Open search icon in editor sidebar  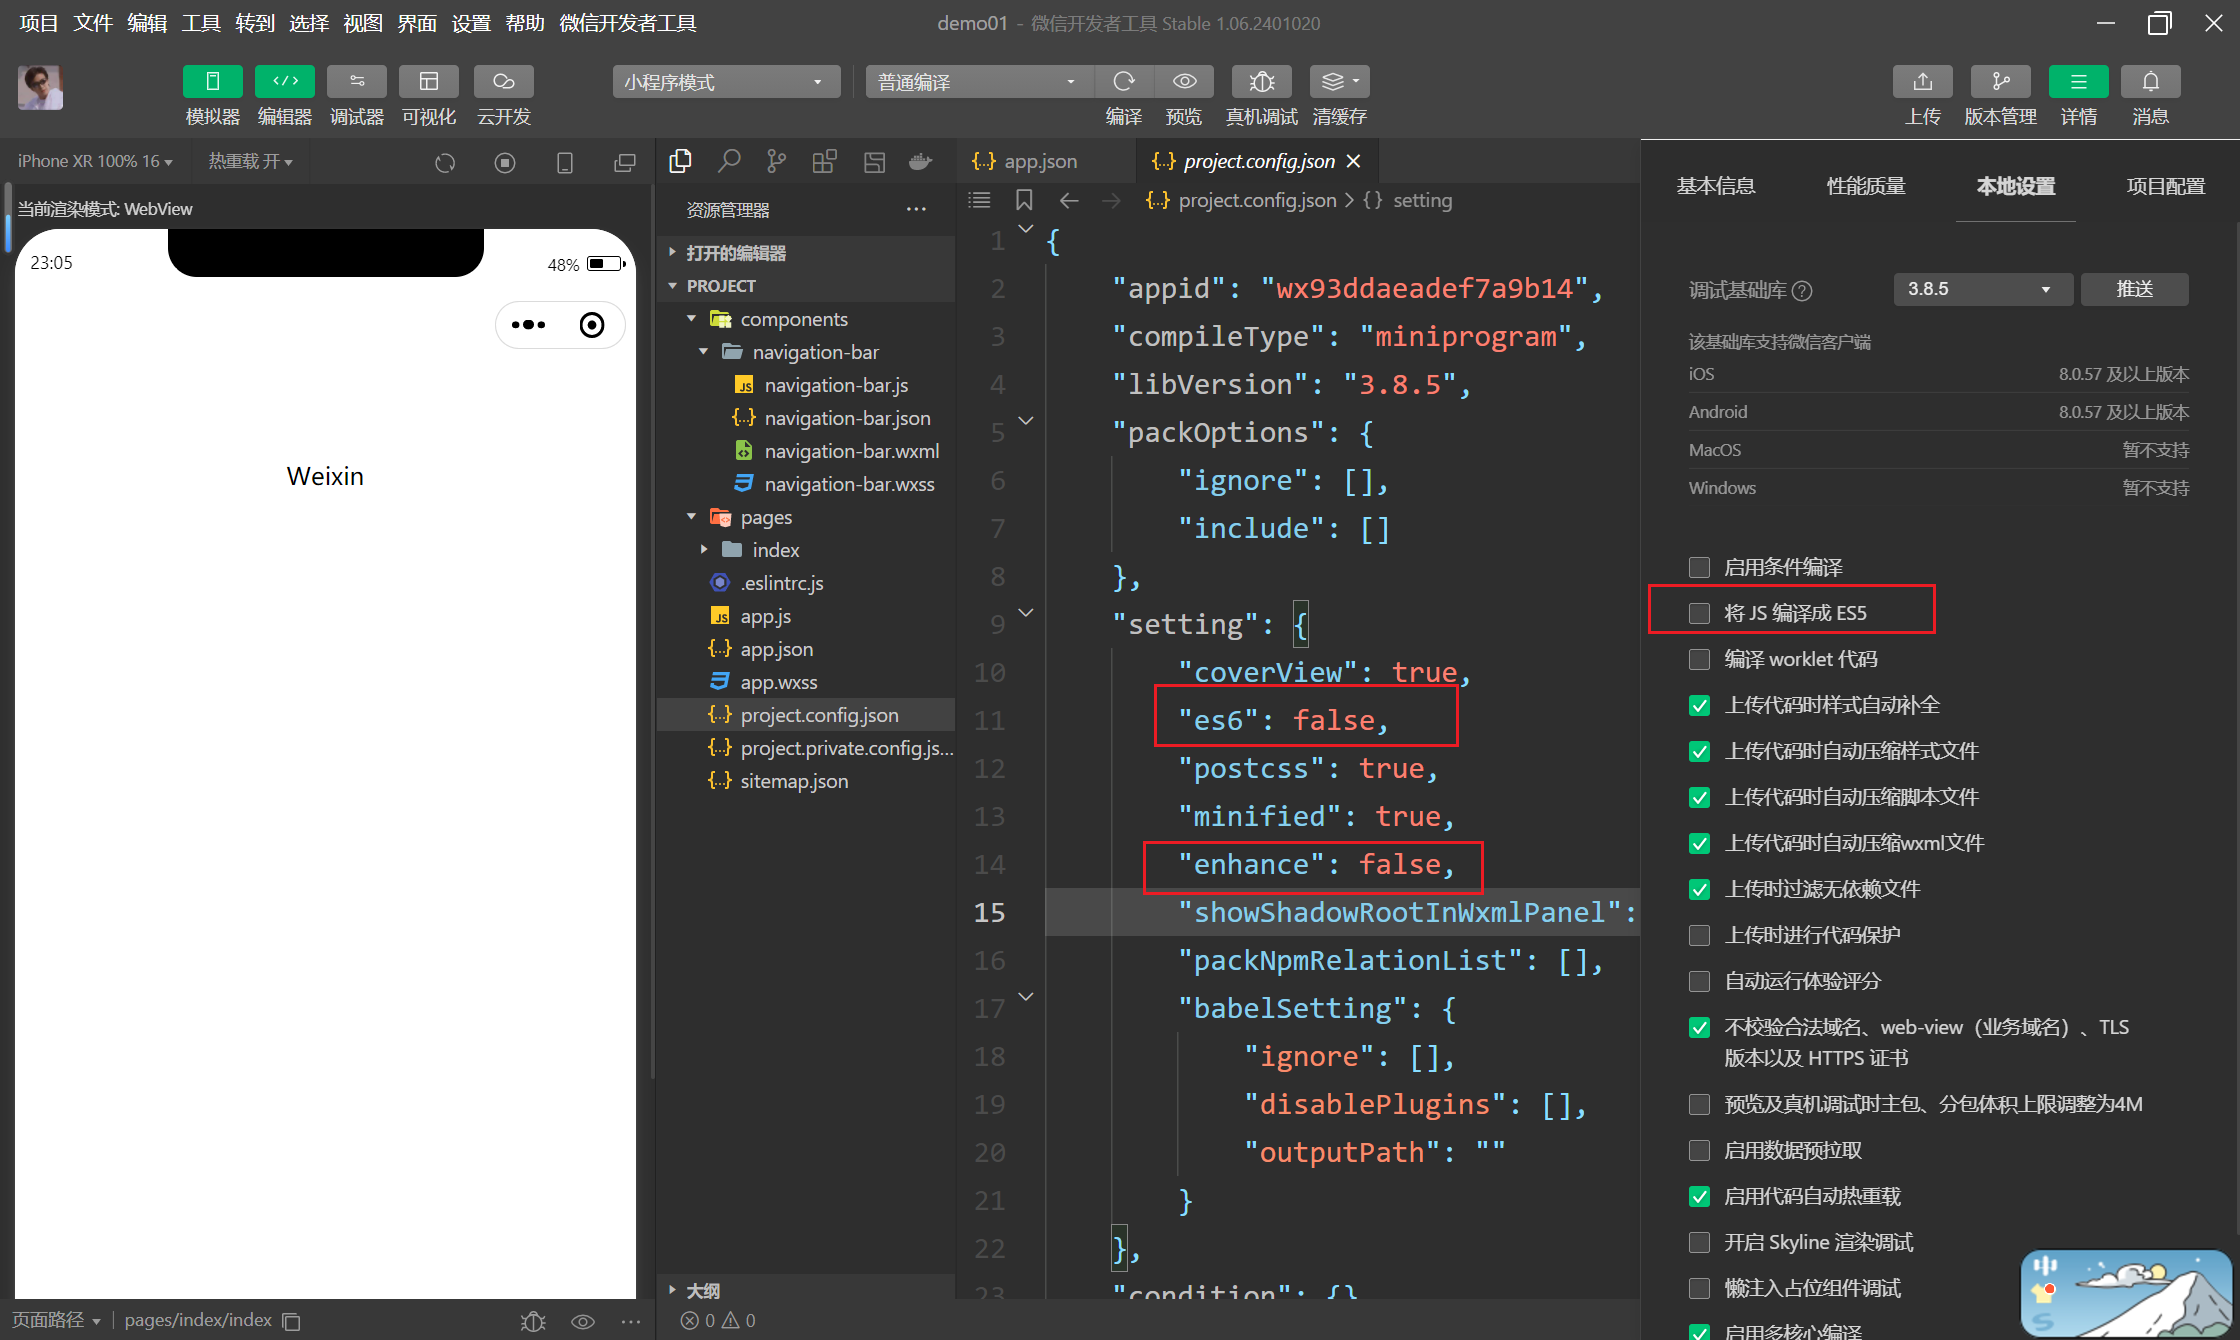click(729, 161)
